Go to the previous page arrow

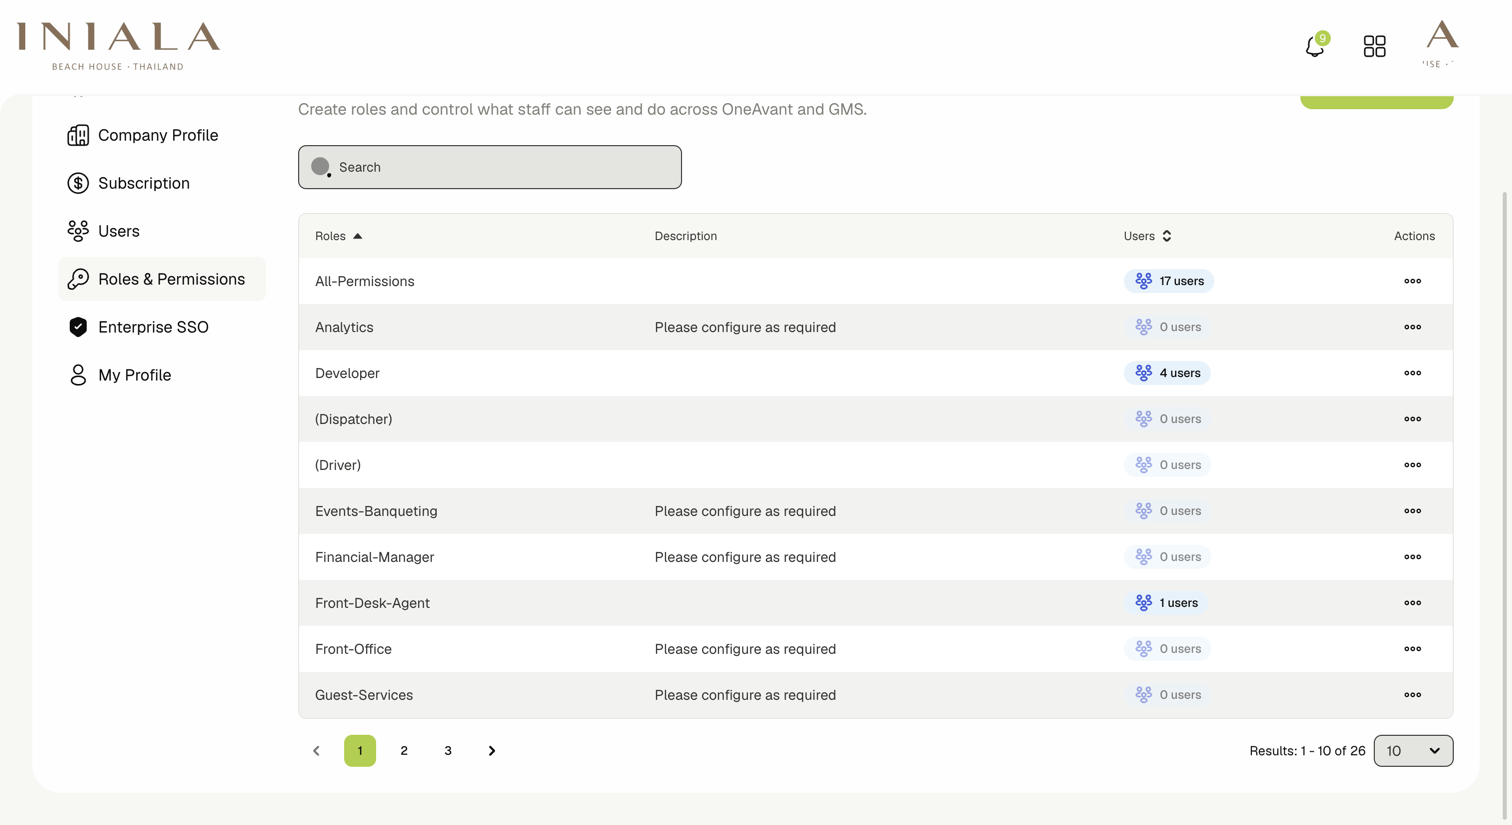[316, 751]
